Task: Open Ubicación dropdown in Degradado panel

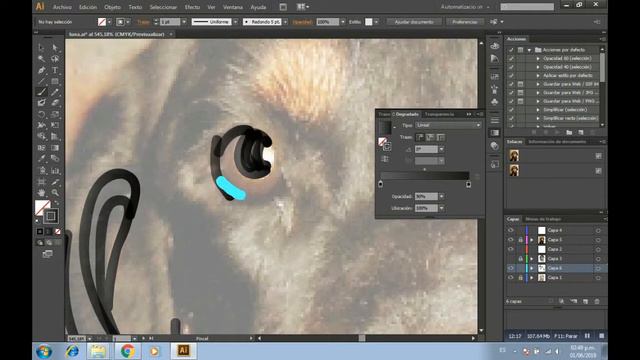Action: coord(441,208)
